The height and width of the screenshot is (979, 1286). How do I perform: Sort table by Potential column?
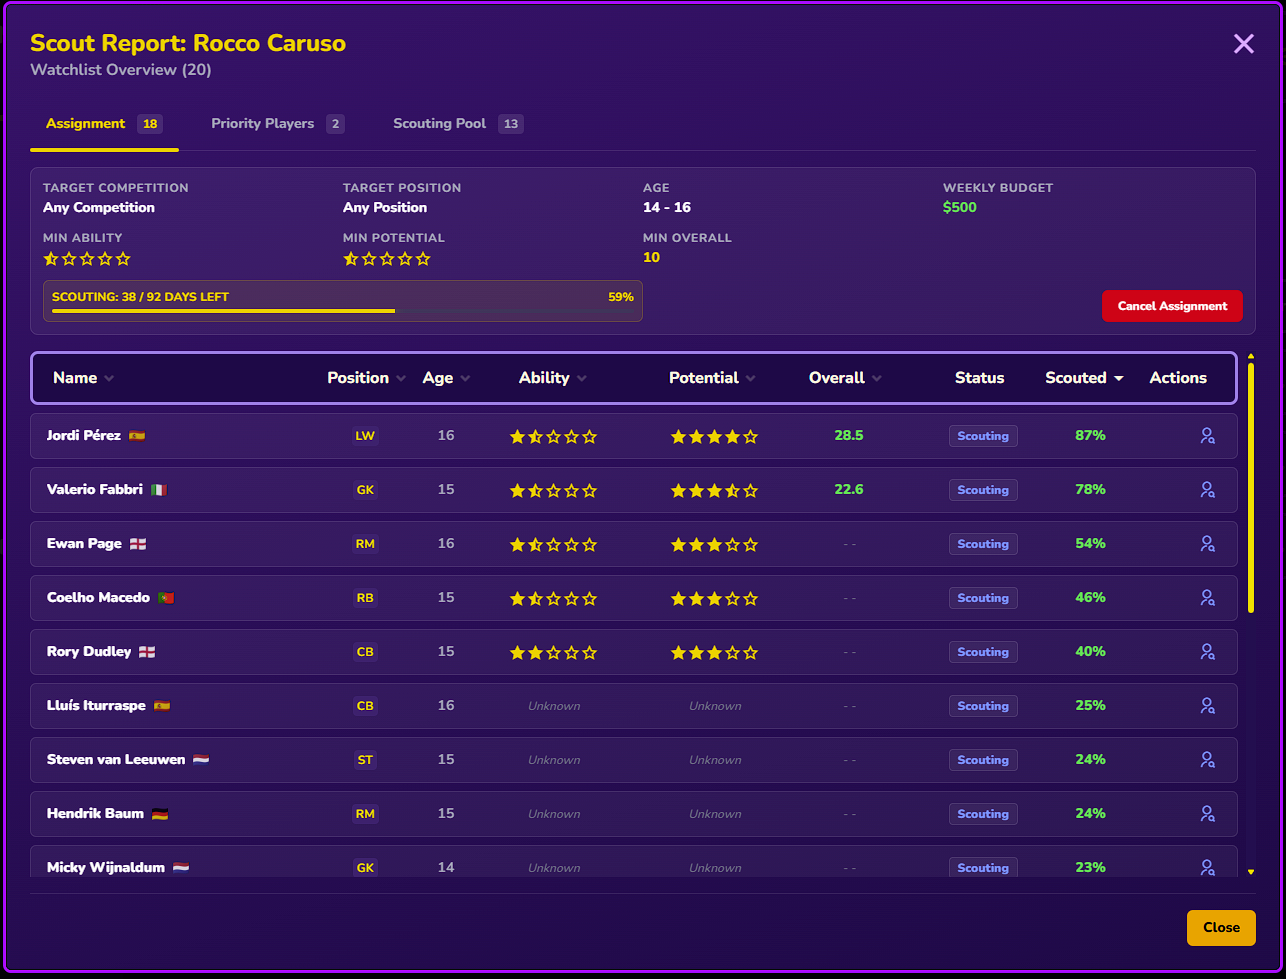click(x=712, y=378)
